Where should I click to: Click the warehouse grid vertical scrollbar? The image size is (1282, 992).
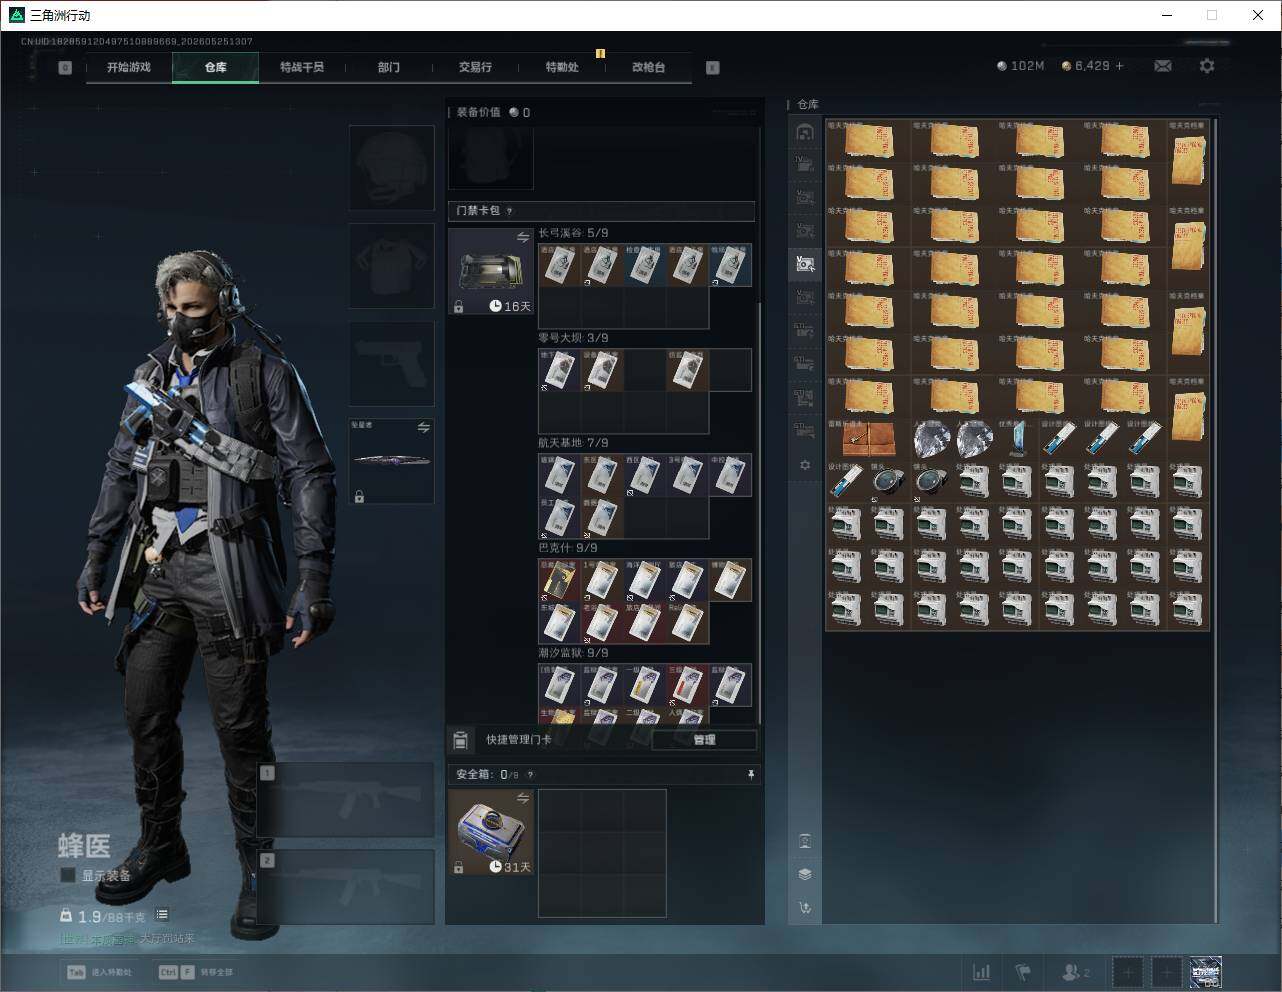1216,520
